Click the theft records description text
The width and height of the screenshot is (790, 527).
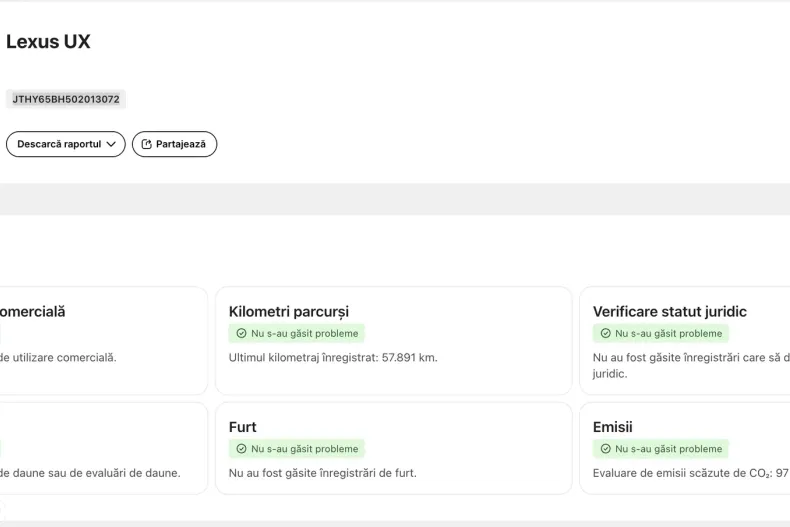[322, 473]
